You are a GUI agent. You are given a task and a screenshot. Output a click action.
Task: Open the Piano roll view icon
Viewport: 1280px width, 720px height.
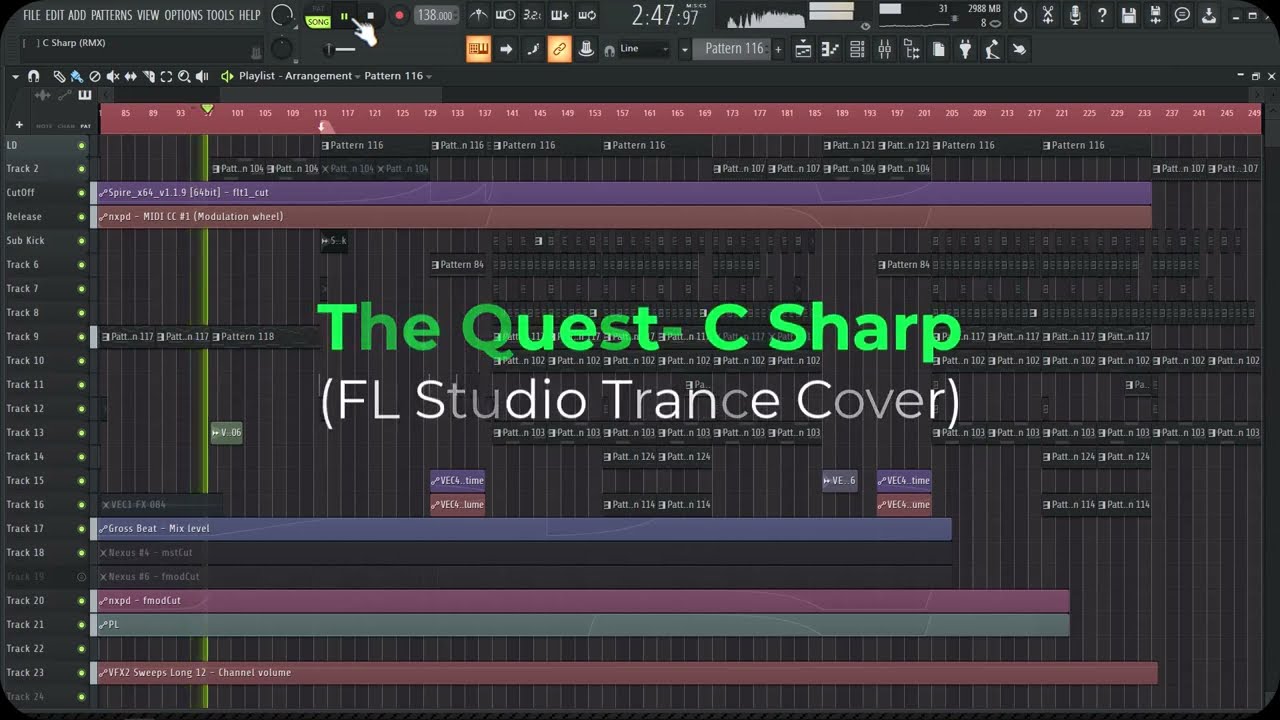tap(830, 49)
